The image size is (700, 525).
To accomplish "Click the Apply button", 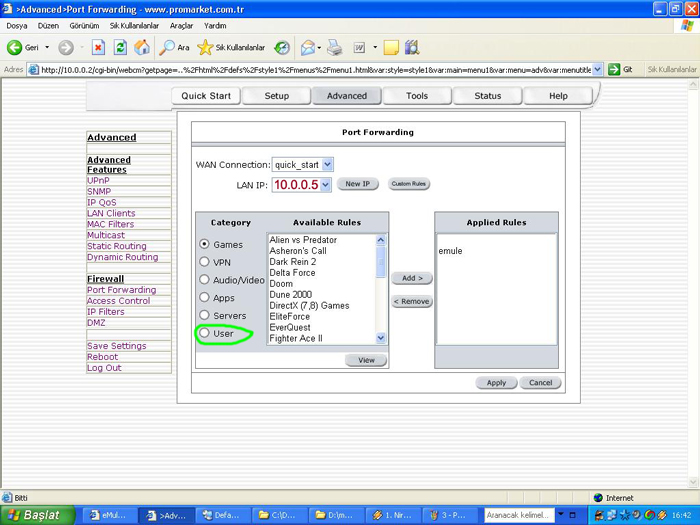I will [496, 383].
